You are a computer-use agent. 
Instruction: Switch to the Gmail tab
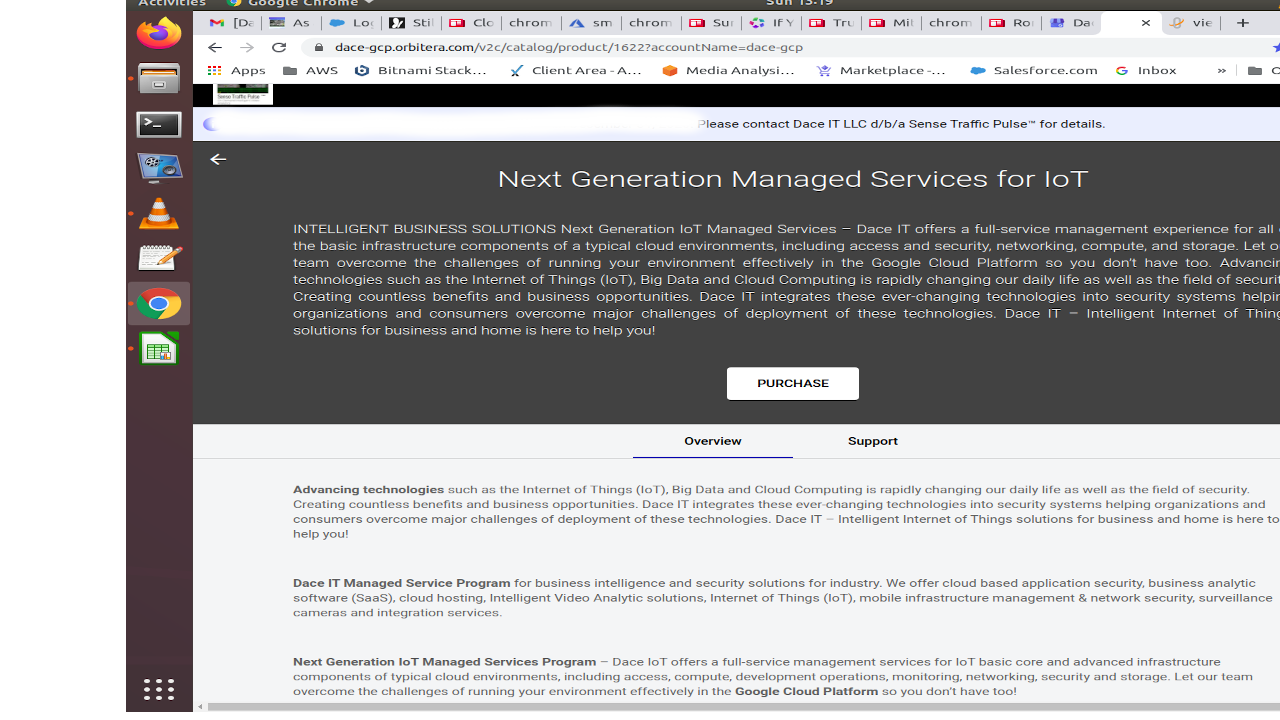point(230,23)
